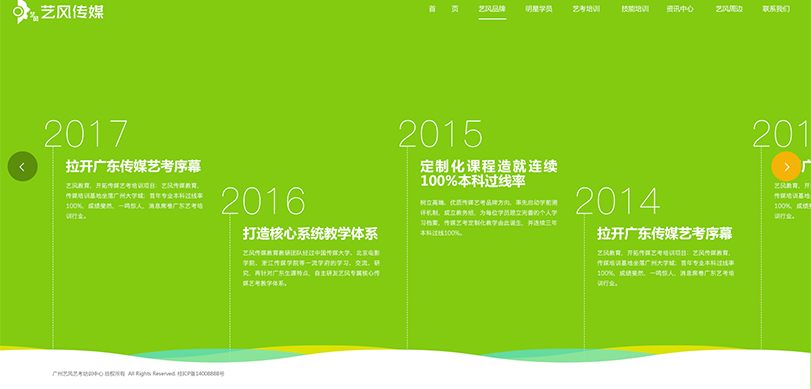The image size is (811, 389).
Task: Open the 明星学员 menu item
Action: pos(538,9)
